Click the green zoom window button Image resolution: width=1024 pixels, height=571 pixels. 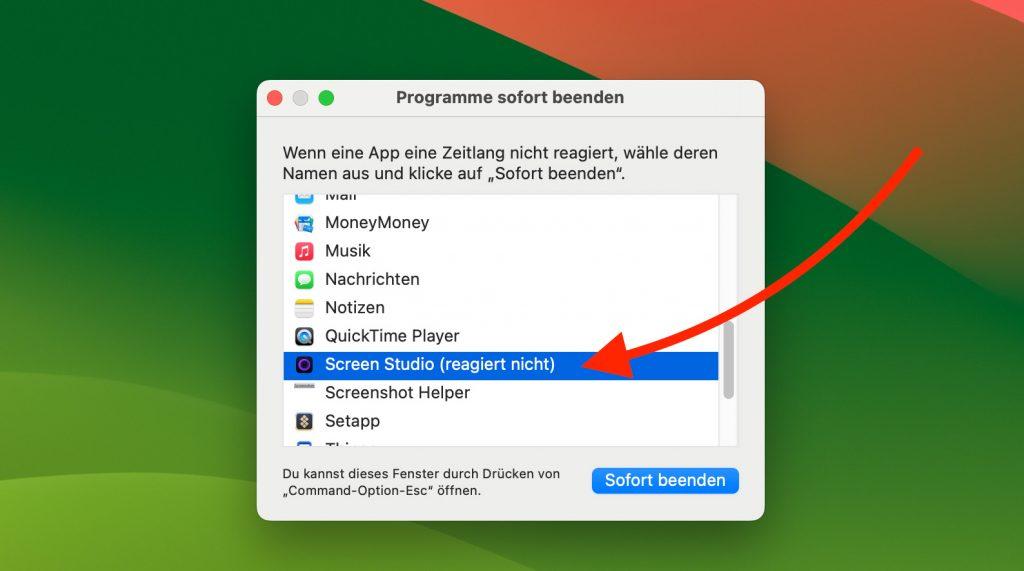(326, 98)
